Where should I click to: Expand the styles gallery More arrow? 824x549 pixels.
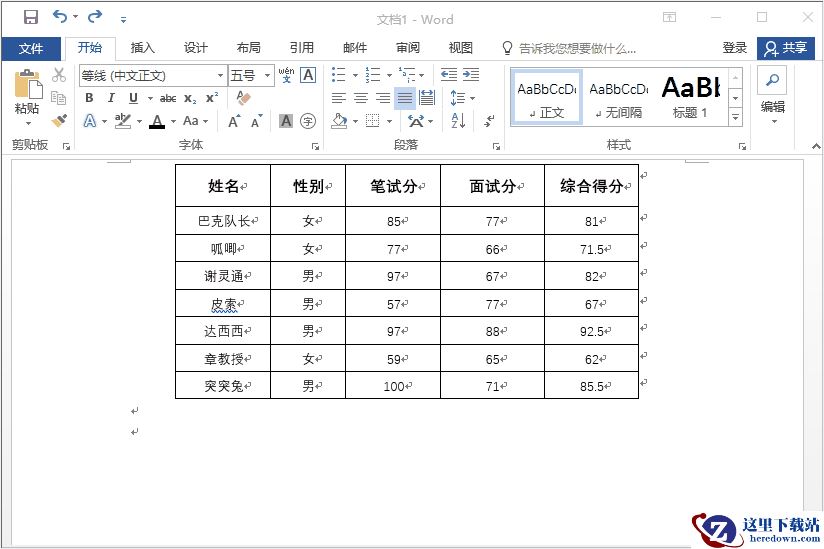coord(736,118)
